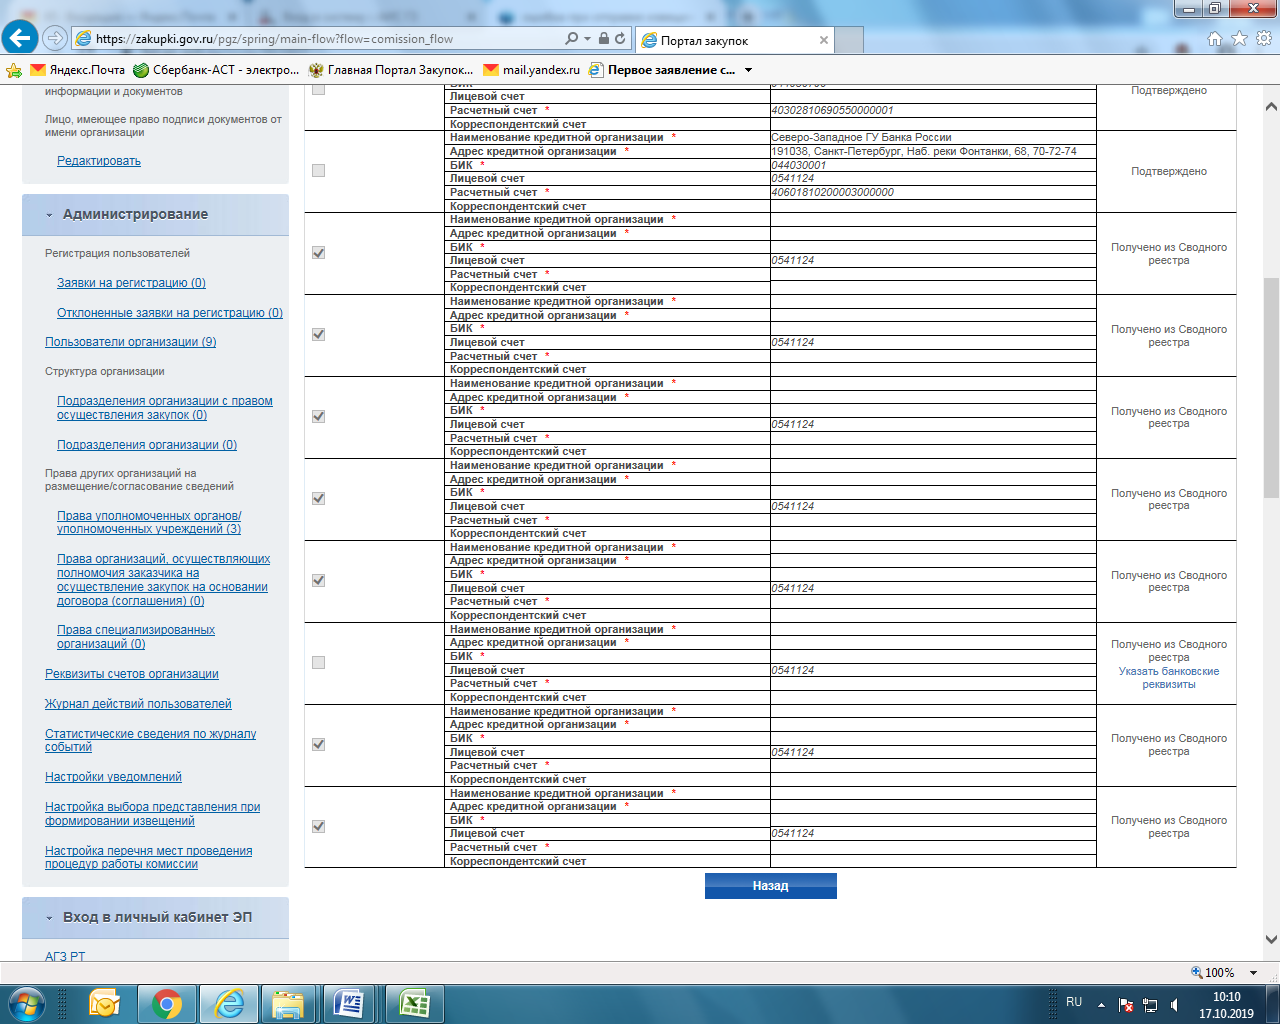Click the browser forward arrow button
Viewport: 1280px width, 1024px height.
point(55,39)
